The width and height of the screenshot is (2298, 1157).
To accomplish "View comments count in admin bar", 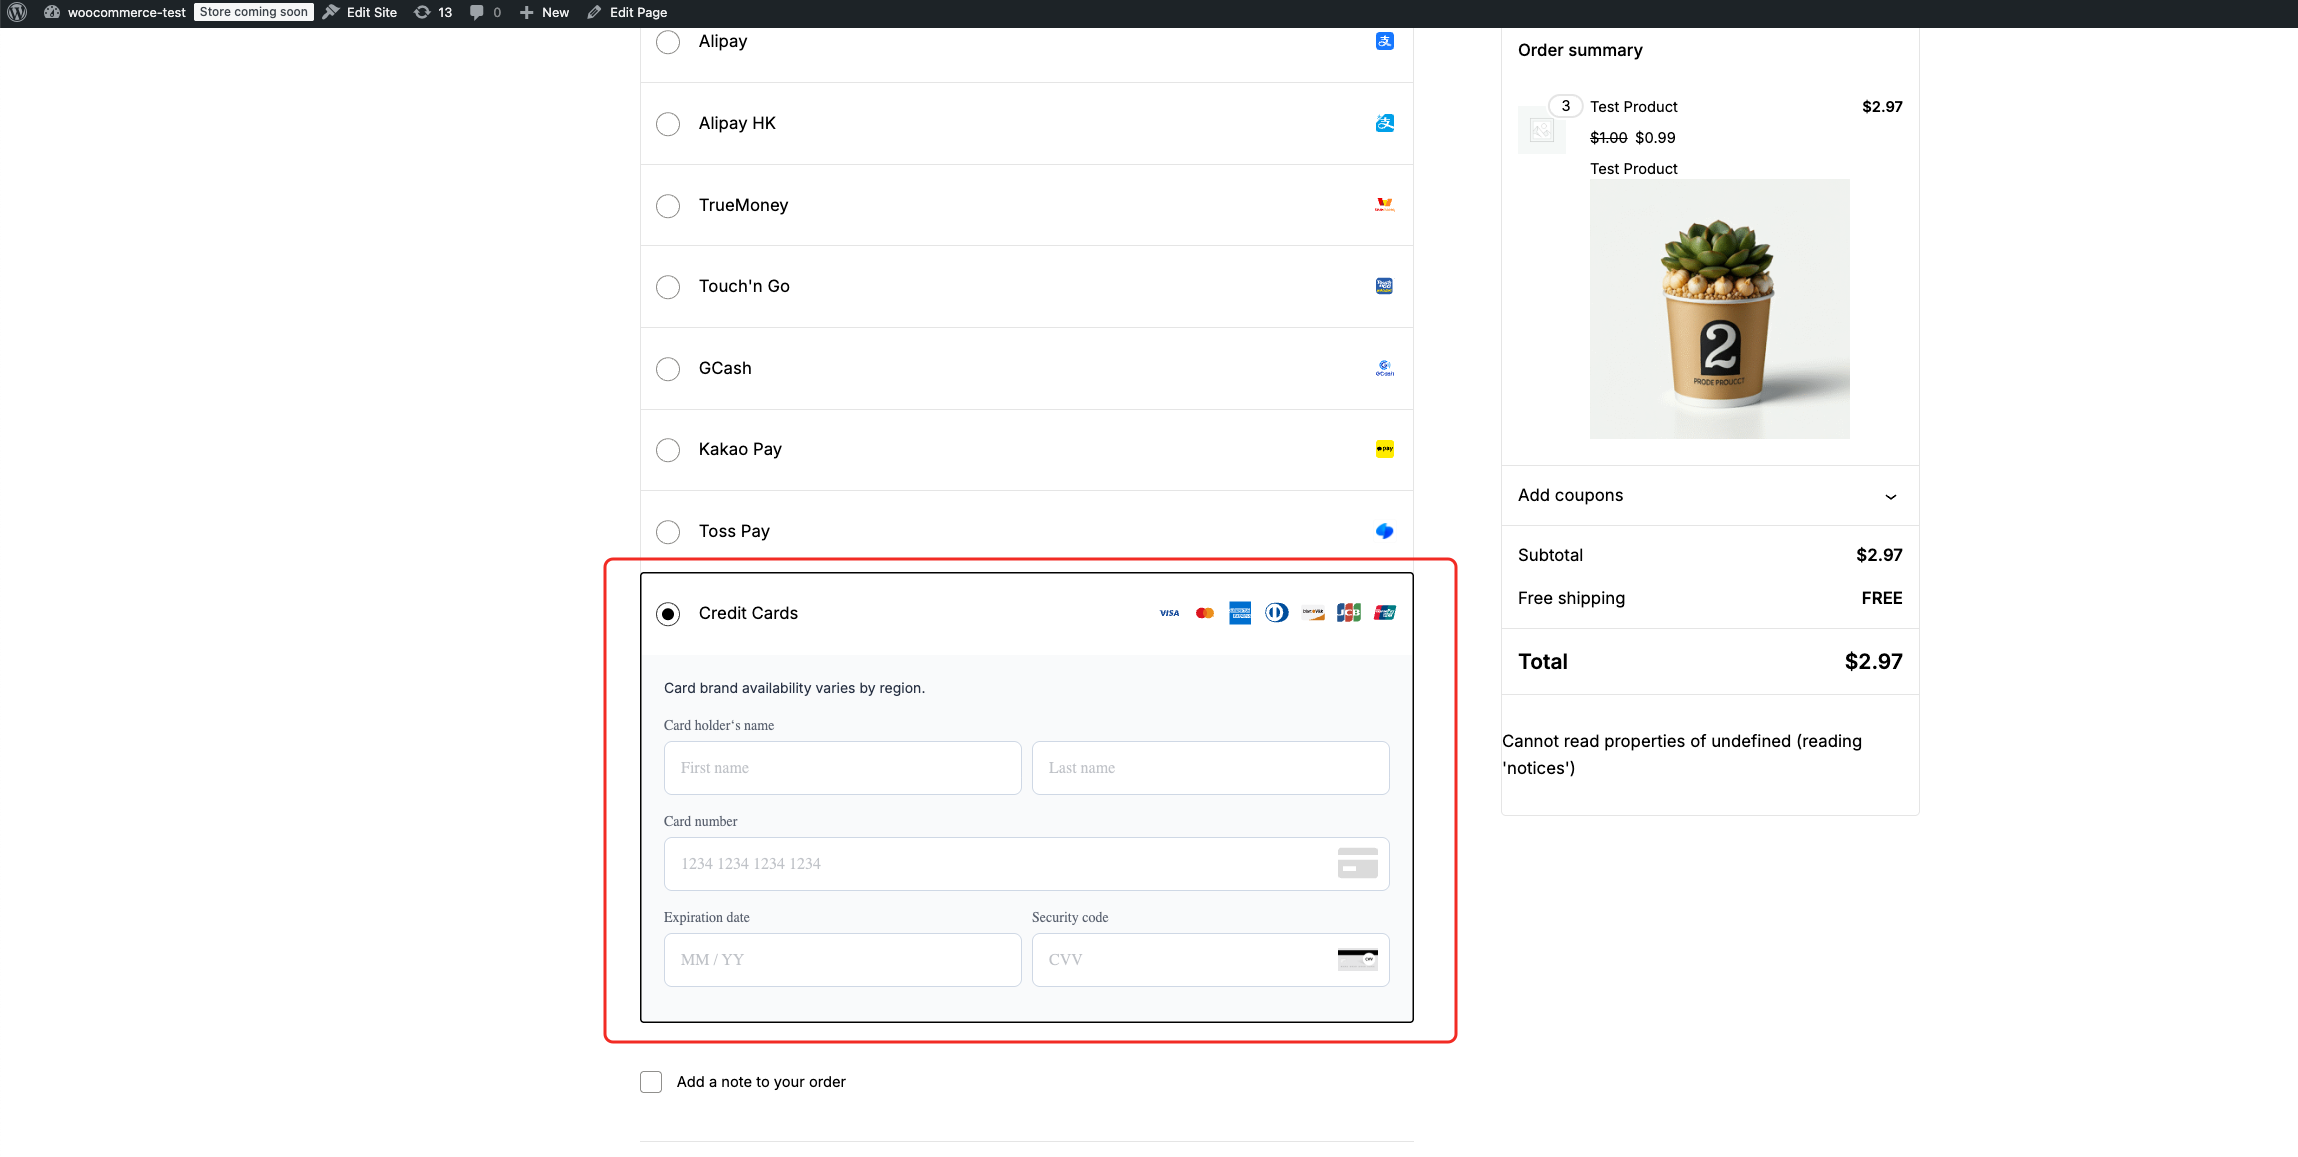I will click(x=485, y=12).
